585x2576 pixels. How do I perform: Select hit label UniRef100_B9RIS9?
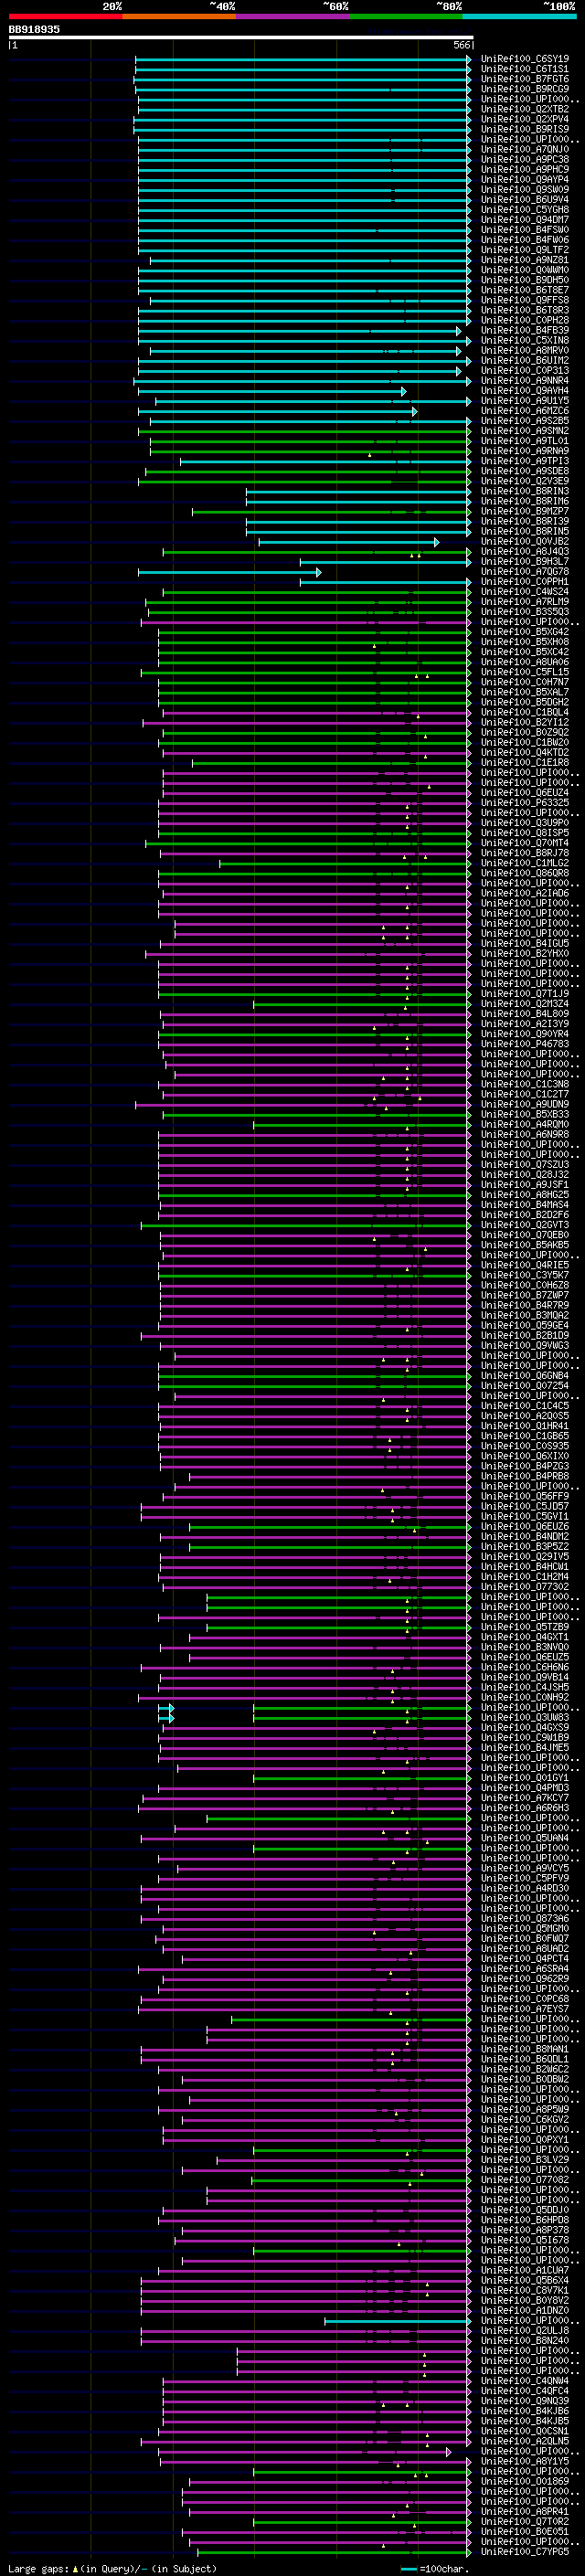(525, 129)
